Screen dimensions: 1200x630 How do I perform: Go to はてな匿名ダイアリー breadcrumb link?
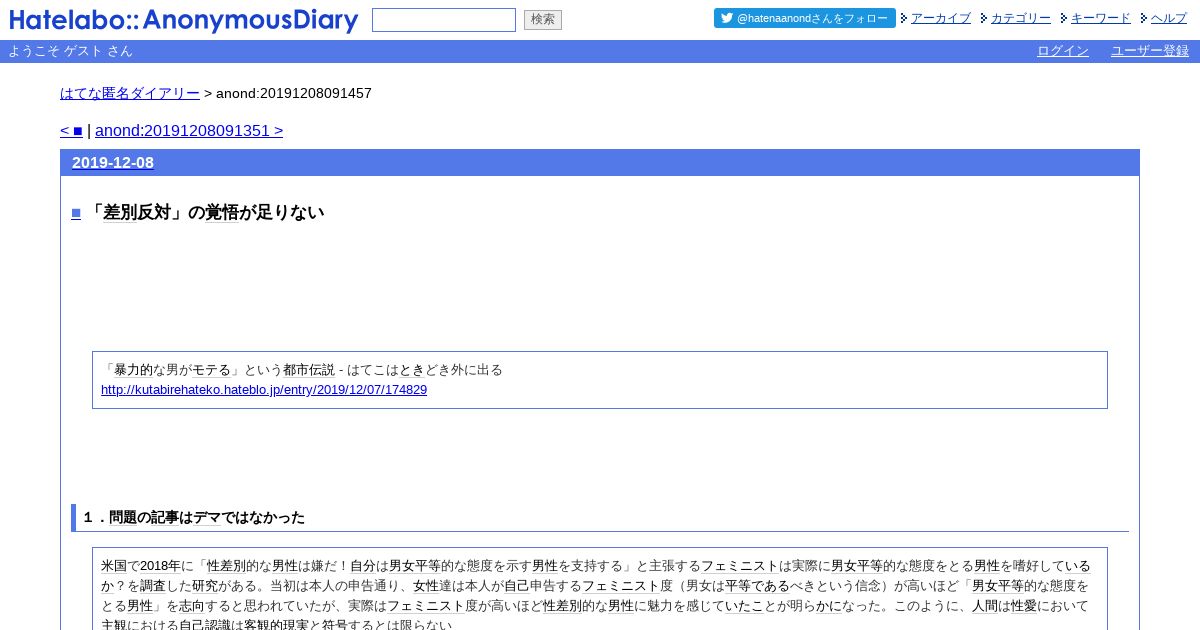coord(130,93)
